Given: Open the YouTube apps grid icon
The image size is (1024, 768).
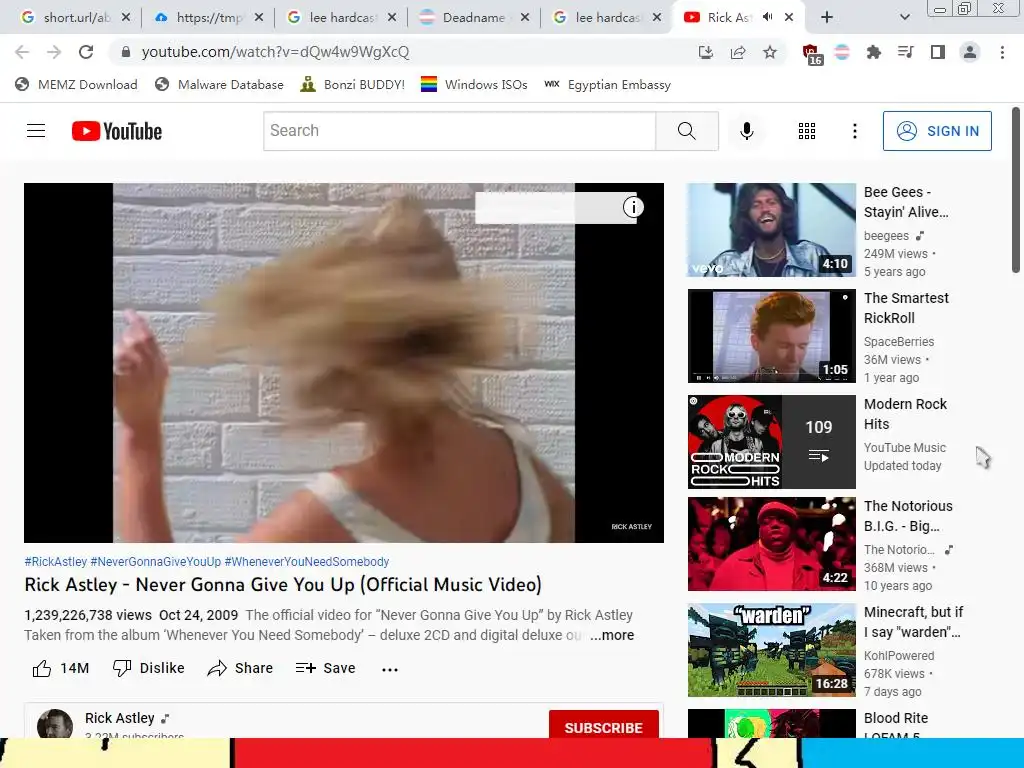Looking at the screenshot, I should click(807, 131).
